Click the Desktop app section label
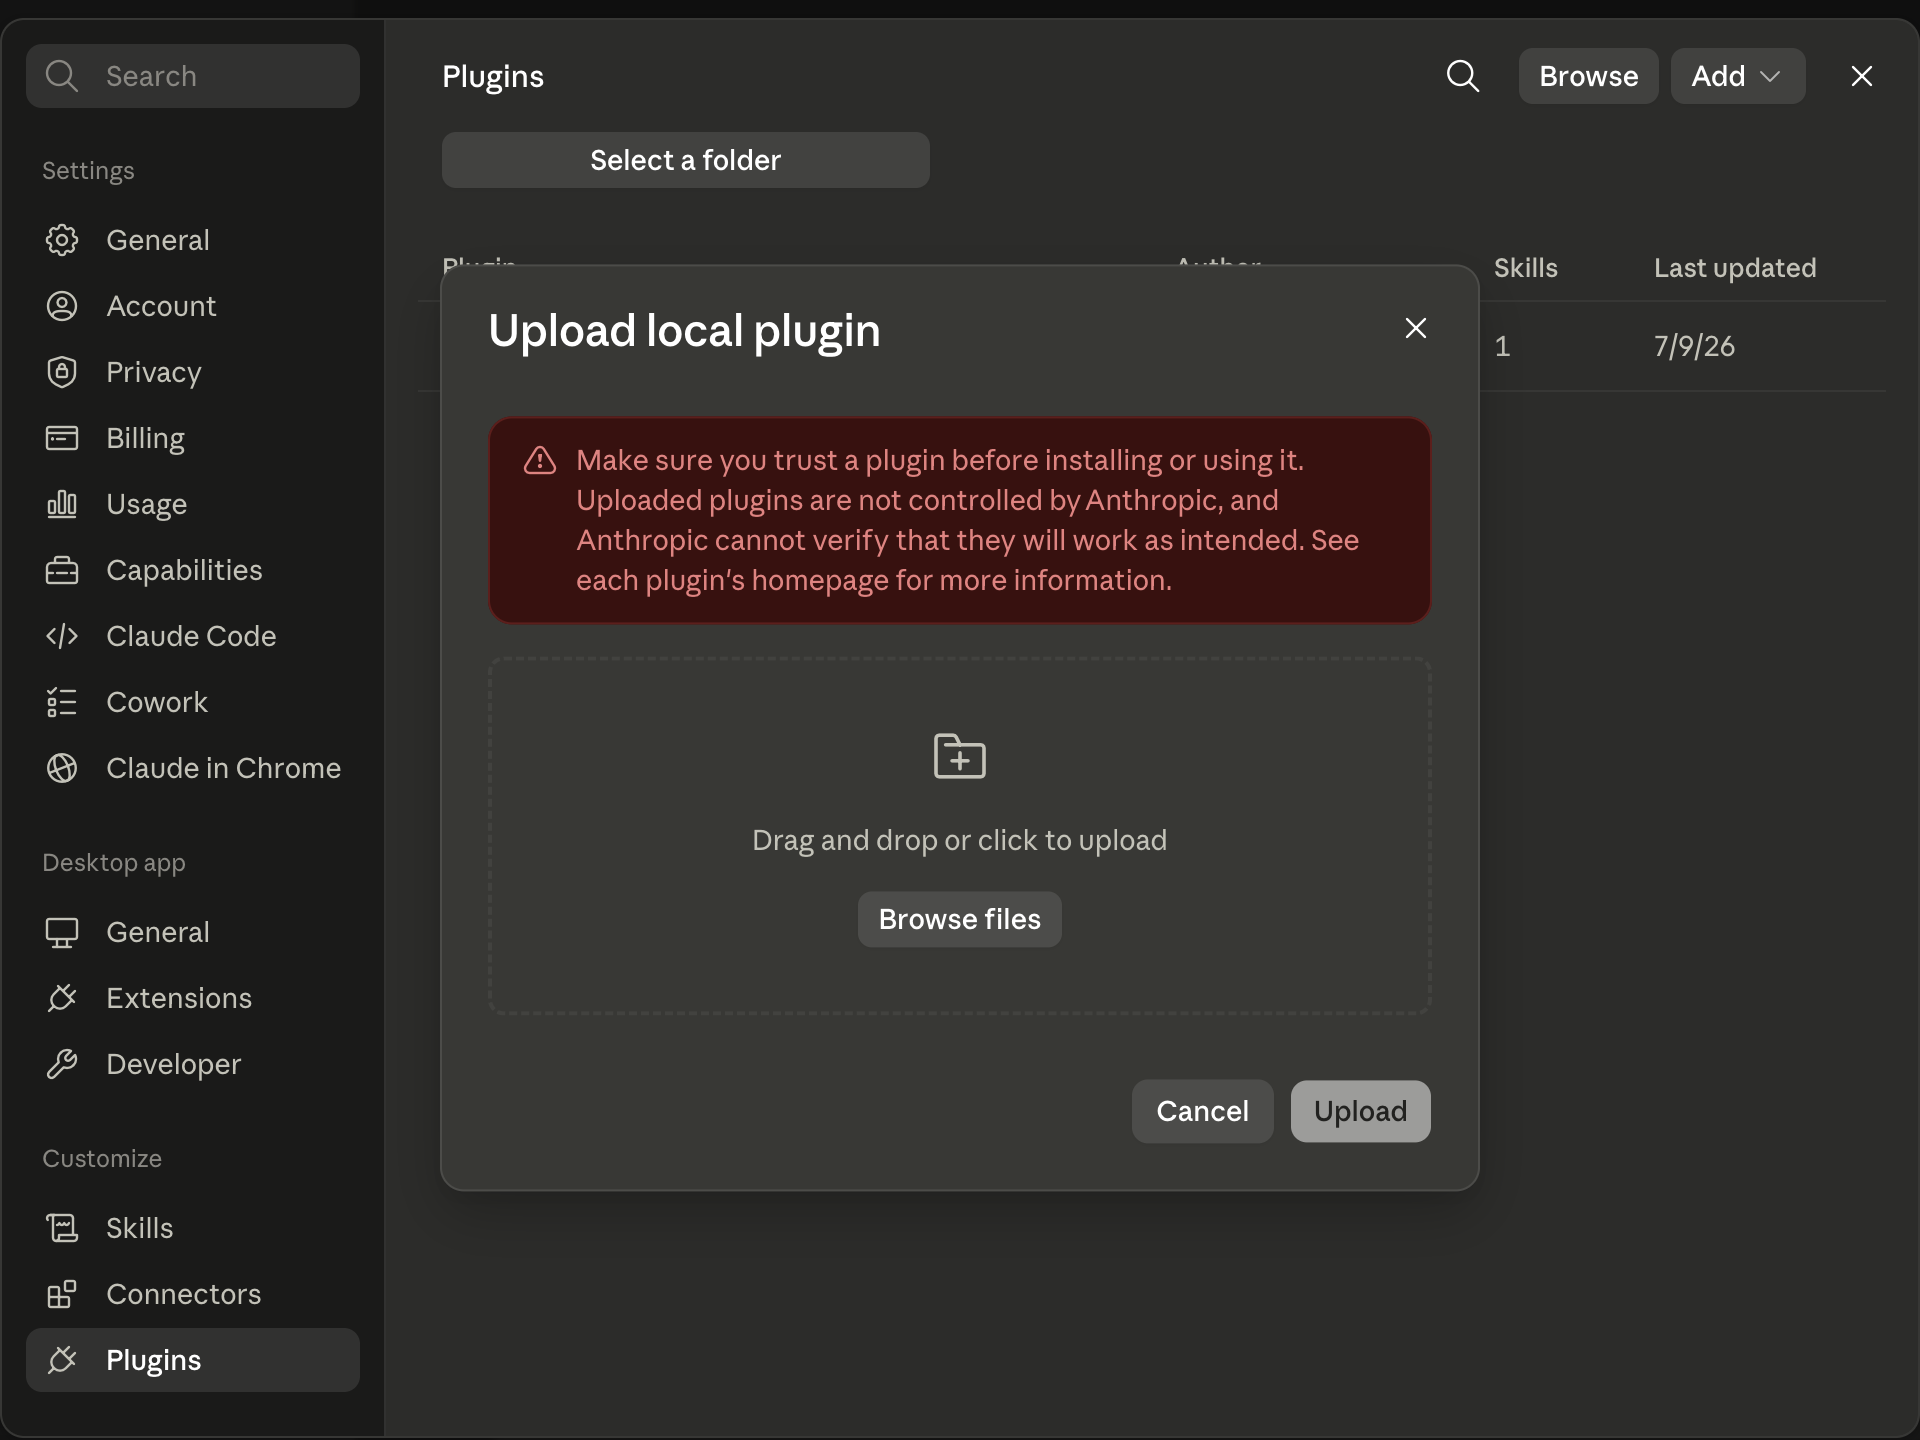Viewport: 1920px width, 1440px height. point(114,863)
